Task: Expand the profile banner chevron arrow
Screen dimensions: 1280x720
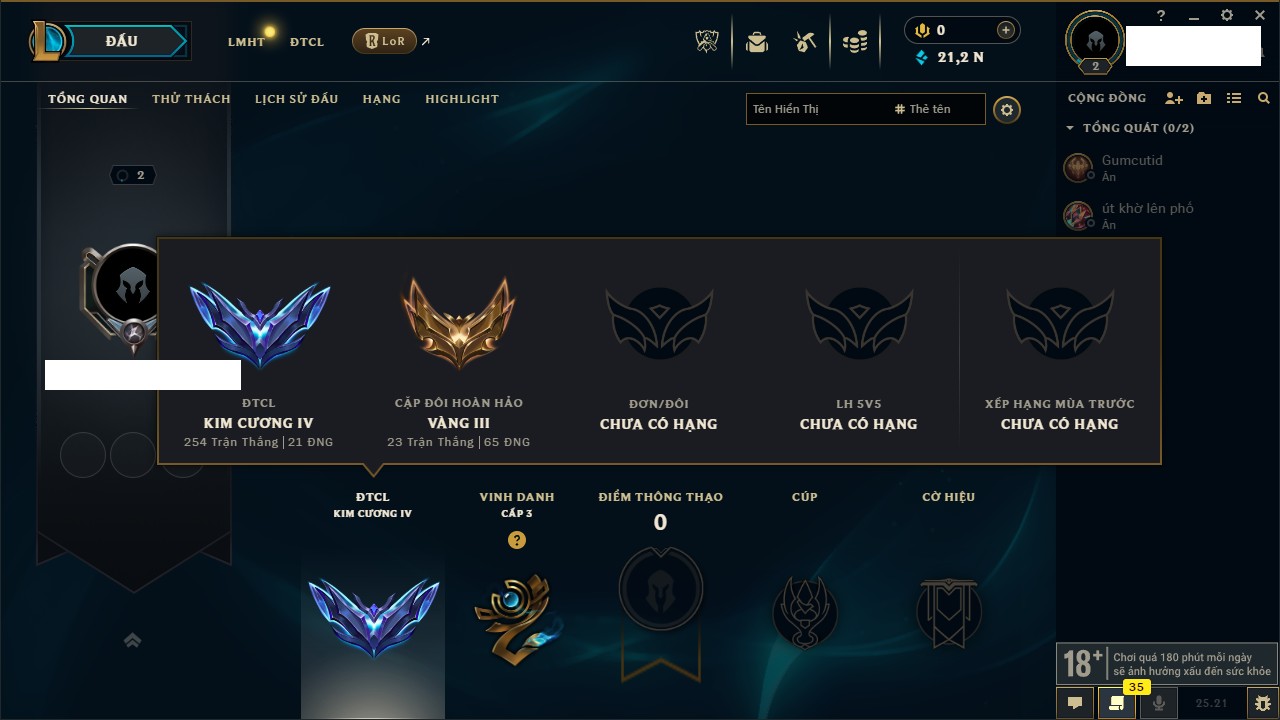Action: click(x=132, y=640)
